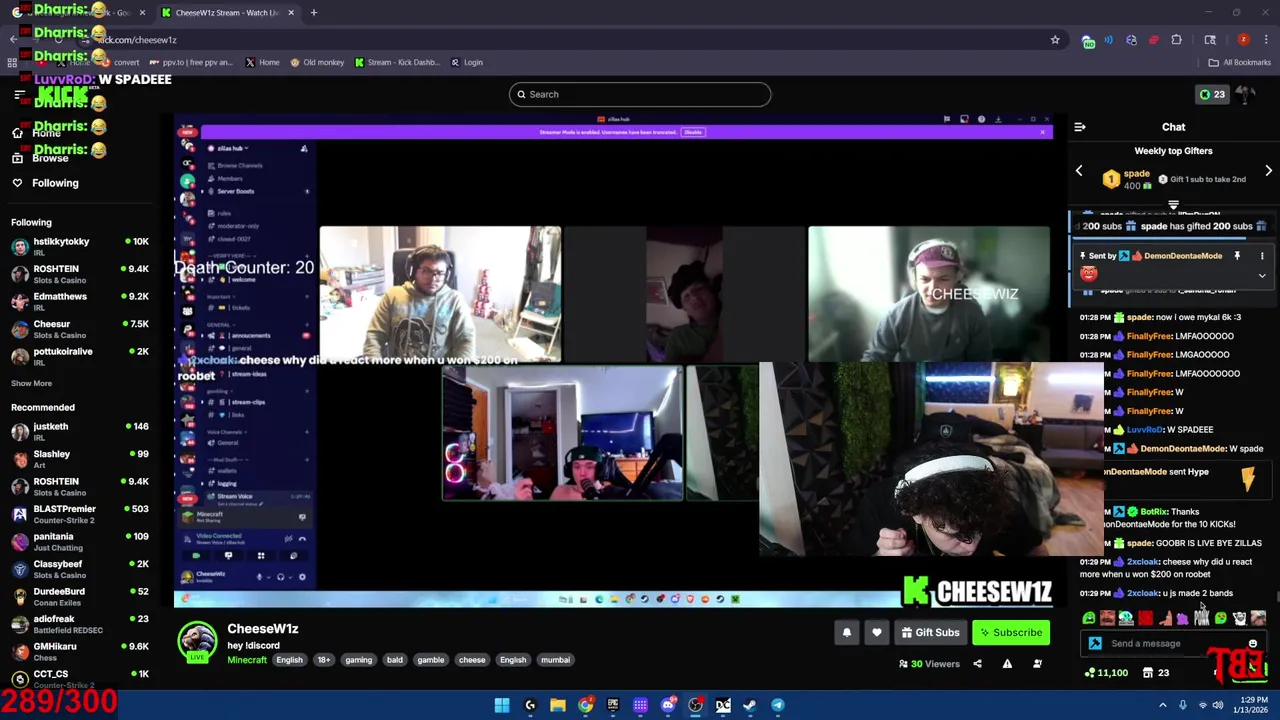Open recommended channel Slashley
This screenshot has height=720, width=1280.
pyautogui.click(x=80, y=459)
